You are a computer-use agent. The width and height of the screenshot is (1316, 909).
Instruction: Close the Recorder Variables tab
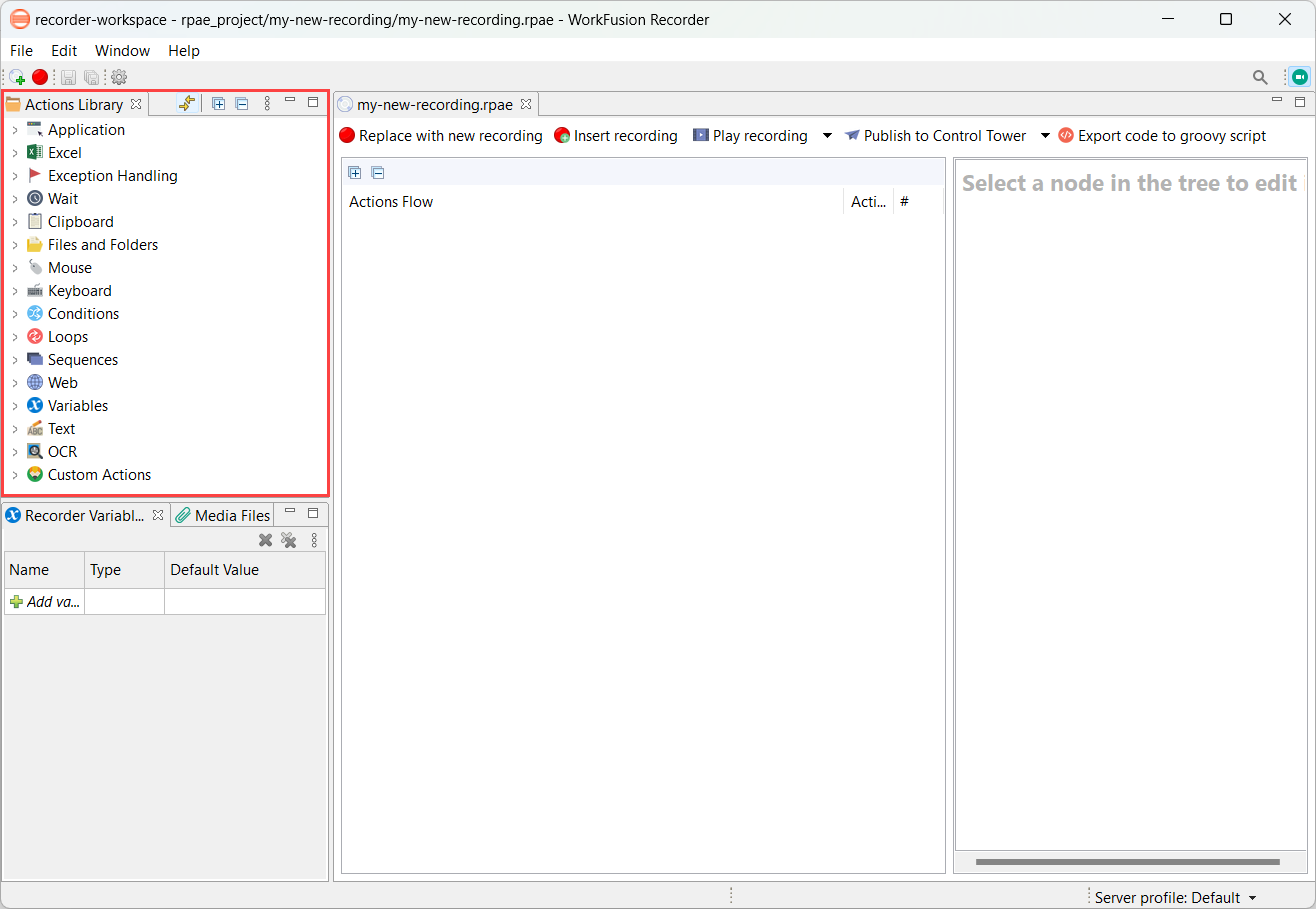tap(157, 515)
